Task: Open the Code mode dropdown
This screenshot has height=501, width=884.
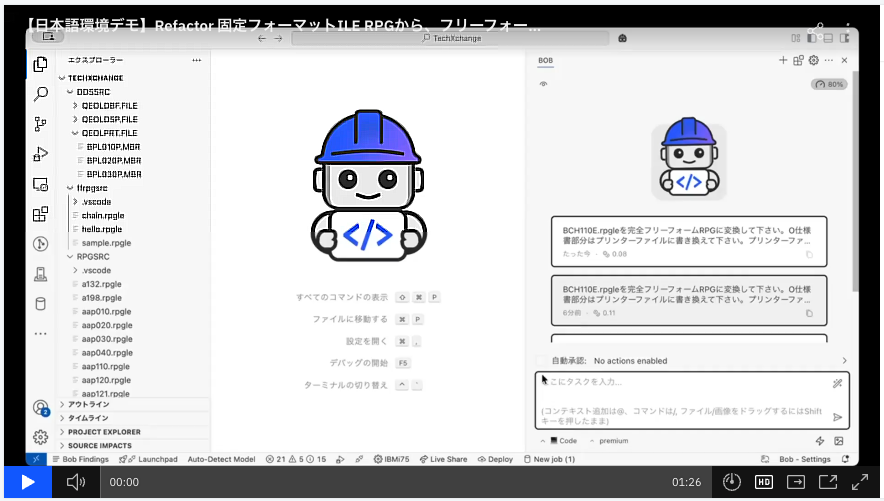Action: [559, 441]
